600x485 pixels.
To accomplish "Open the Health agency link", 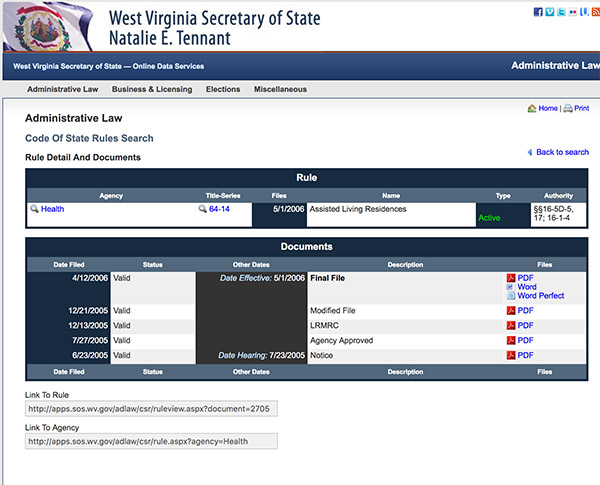I will pos(52,209).
